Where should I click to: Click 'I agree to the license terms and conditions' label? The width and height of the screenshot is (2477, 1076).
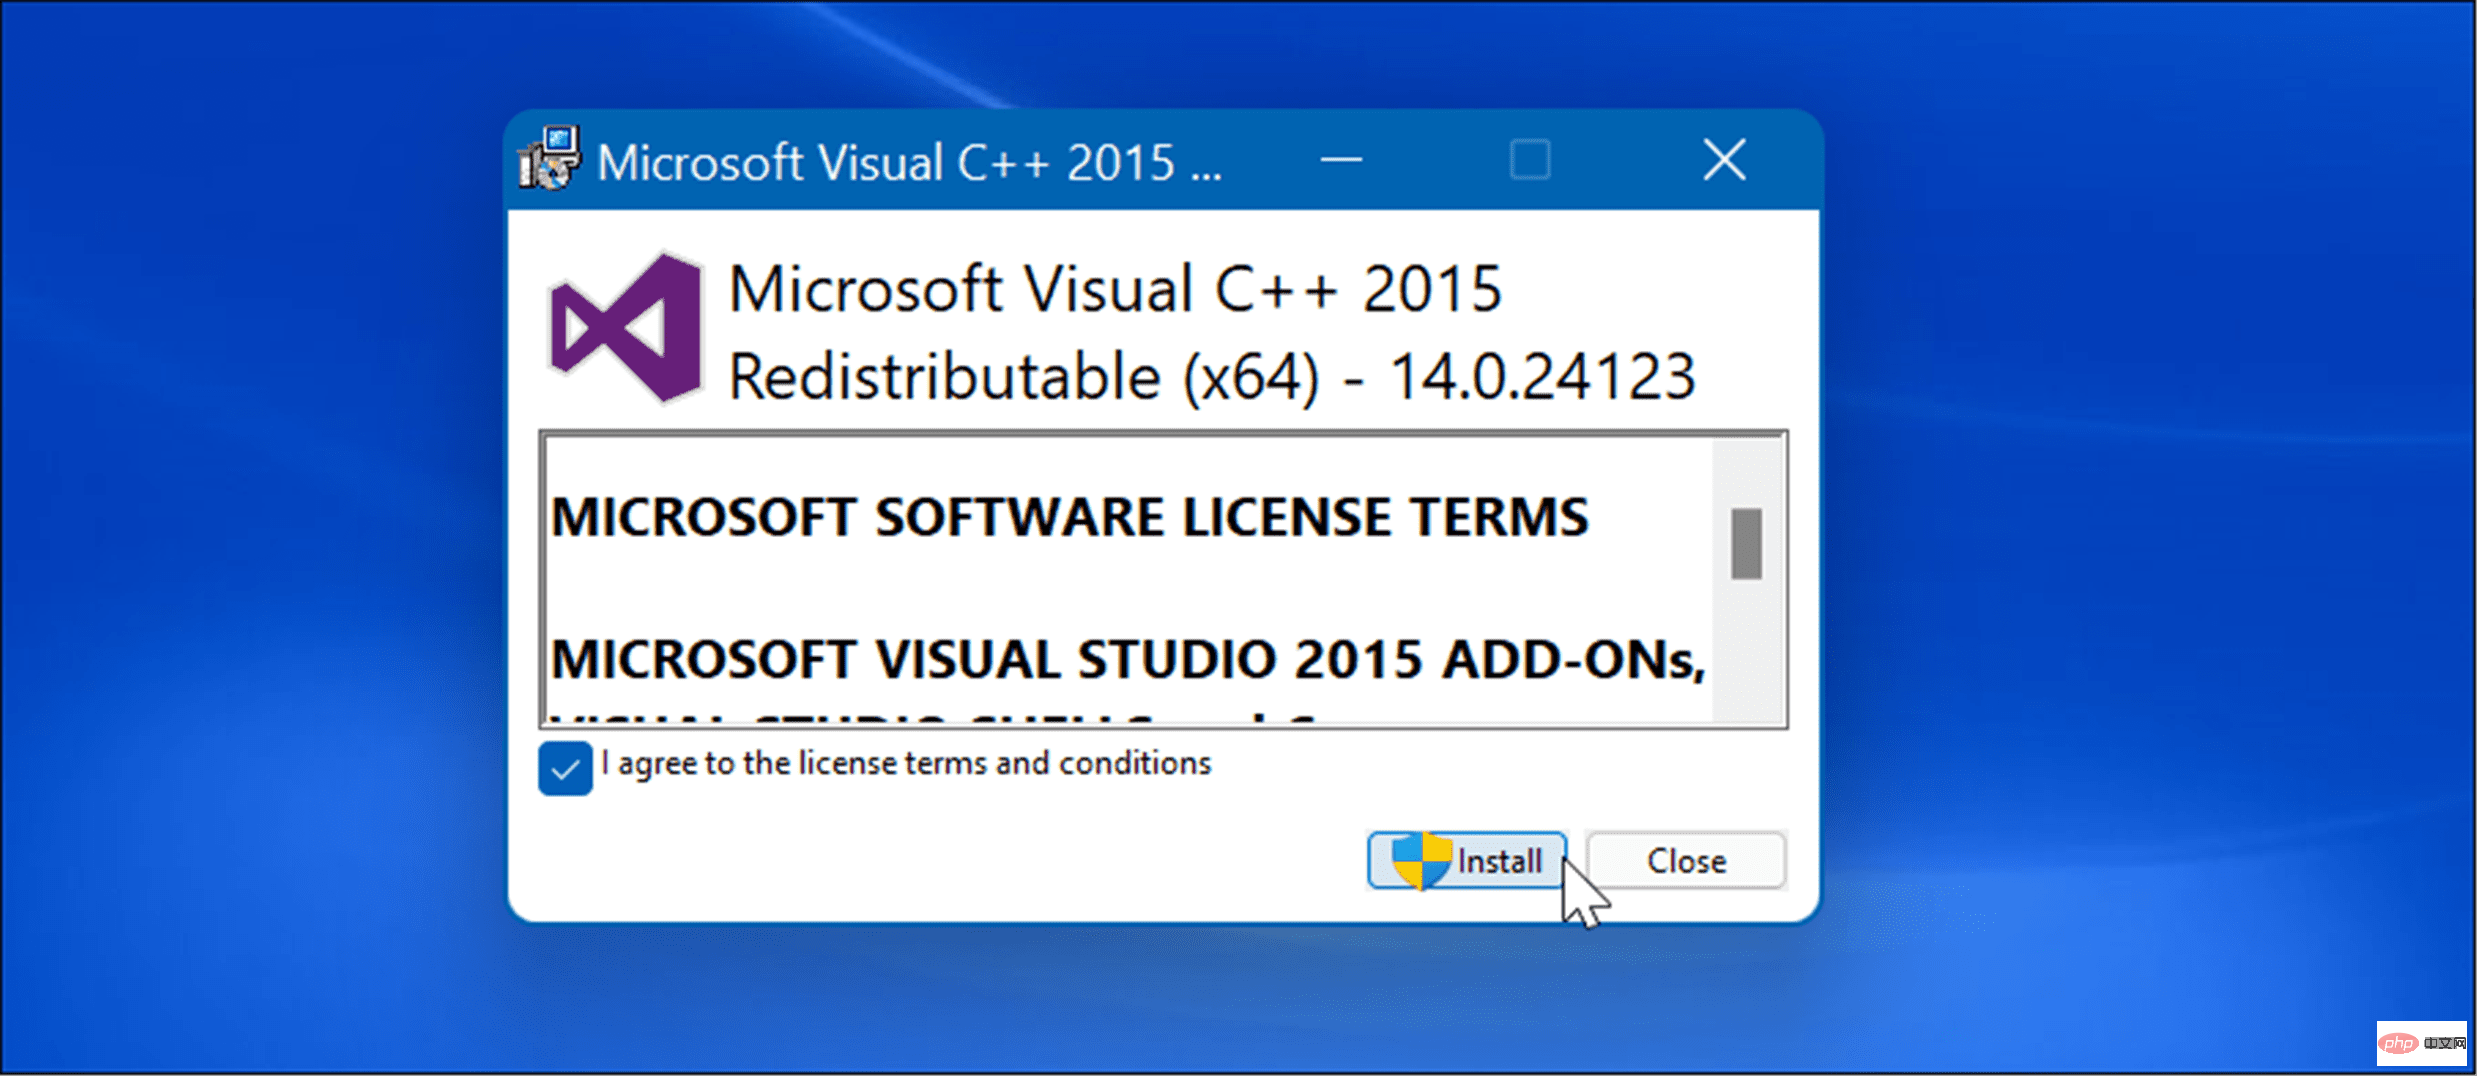(906, 764)
